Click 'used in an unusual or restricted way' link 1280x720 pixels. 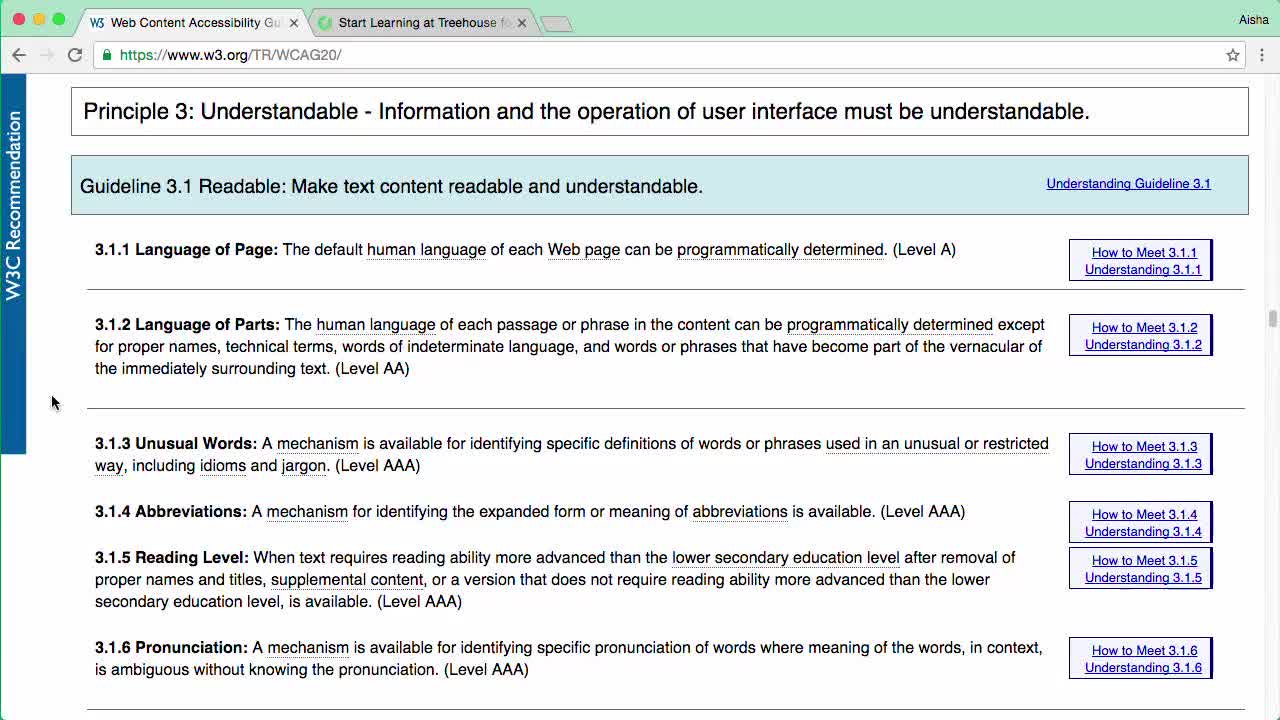click(x=937, y=444)
